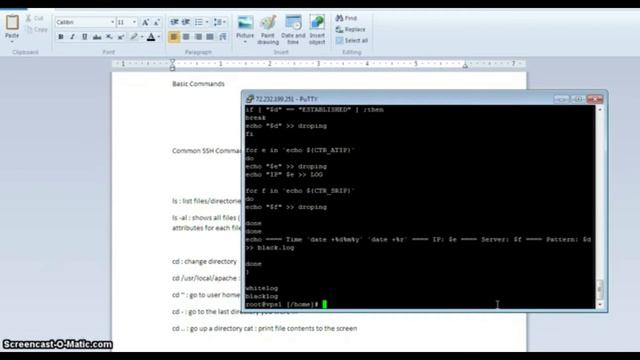
Task: Click the 'cd .. : go up a directory' line
Action: (264, 328)
